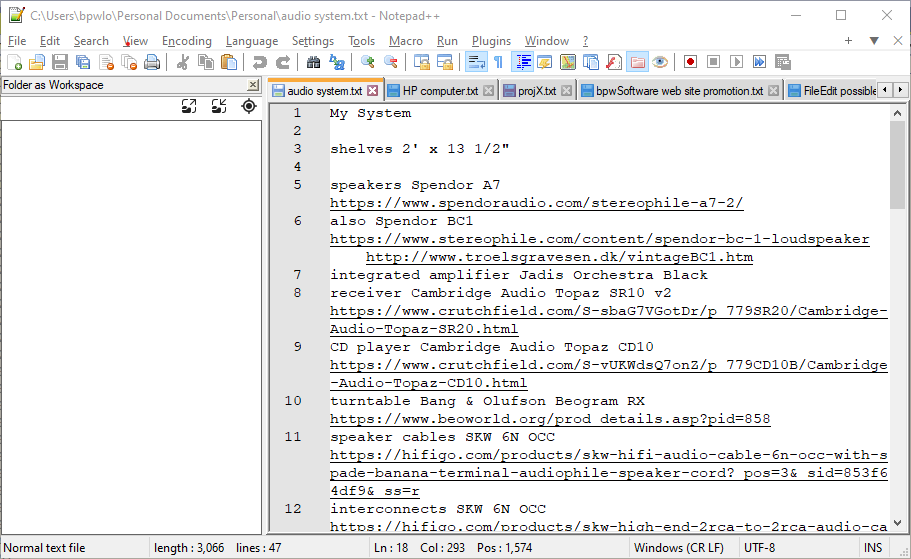Enable synchronized horizontal scrolling
Screen dimensions: 911x559
click(x=444, y=62)
